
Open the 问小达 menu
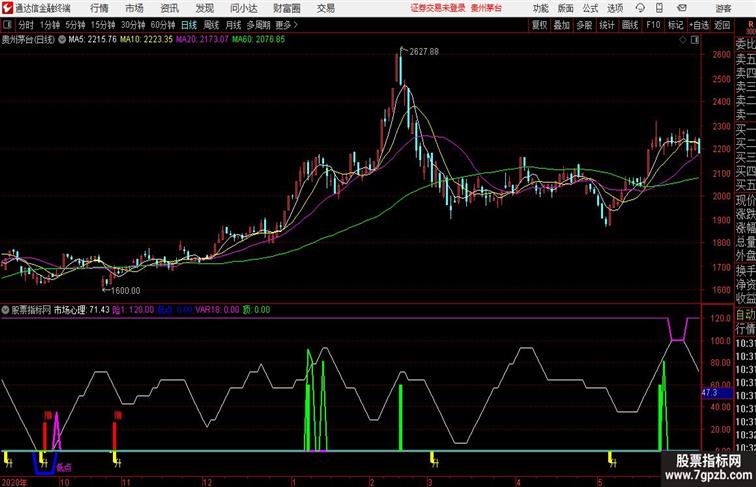(243, 8)
